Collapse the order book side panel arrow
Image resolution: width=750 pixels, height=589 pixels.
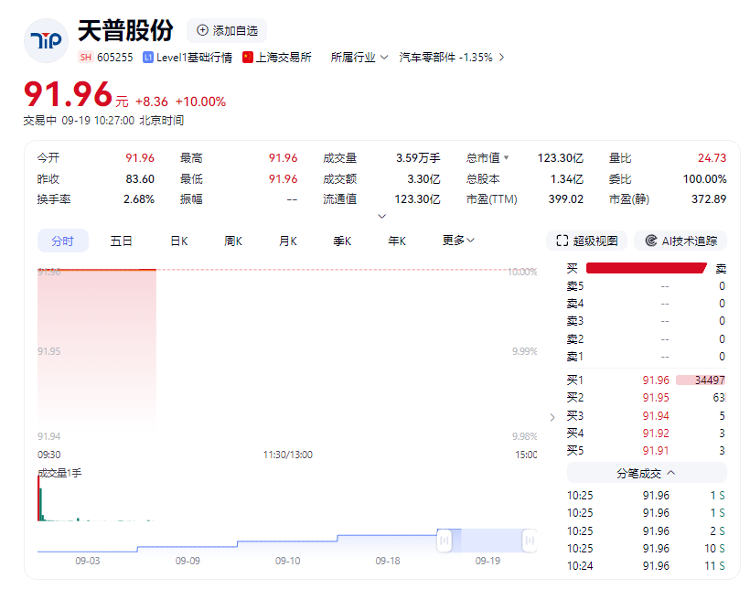(552, 417)
